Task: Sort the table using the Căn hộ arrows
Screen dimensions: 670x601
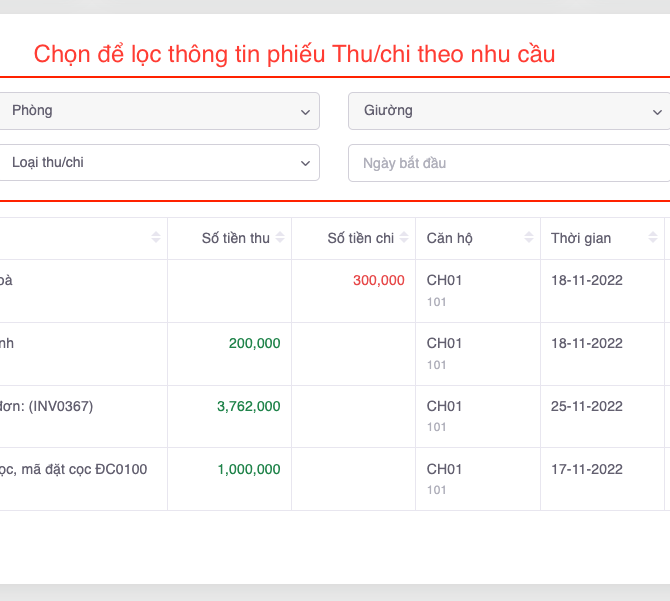Action: point(528,238)
